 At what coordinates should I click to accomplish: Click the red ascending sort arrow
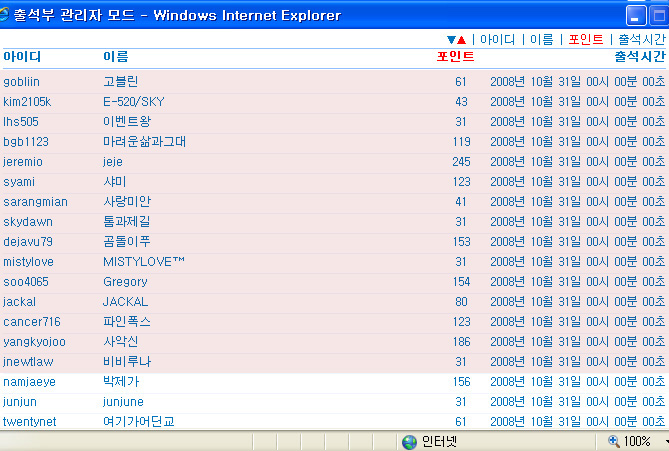pyautogui.click(x=461, y=40)
